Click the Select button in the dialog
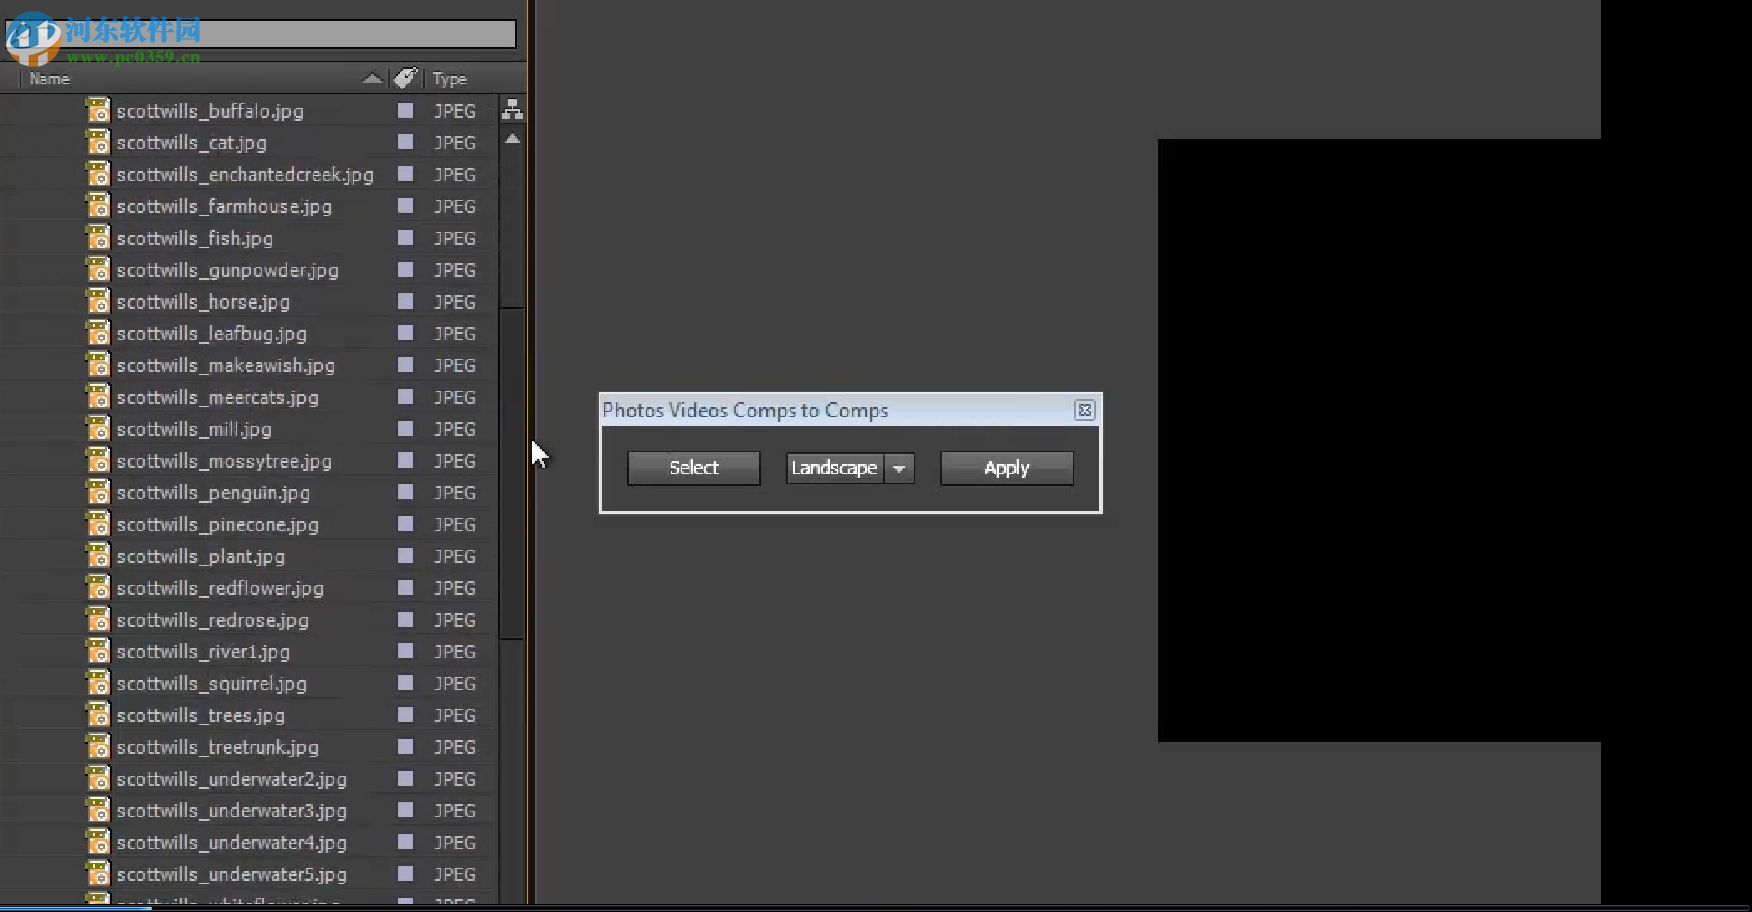1752x912 pixels. pos(694,468)
